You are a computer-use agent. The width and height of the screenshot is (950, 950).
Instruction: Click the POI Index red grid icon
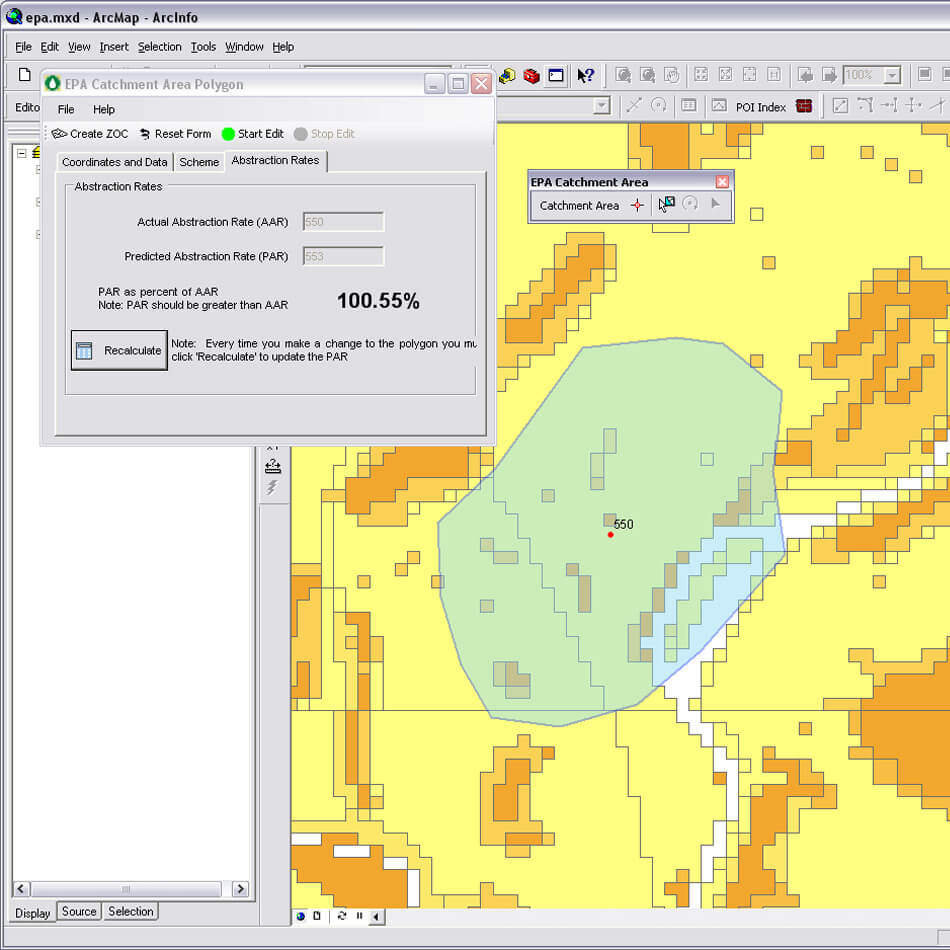point(804,106)
